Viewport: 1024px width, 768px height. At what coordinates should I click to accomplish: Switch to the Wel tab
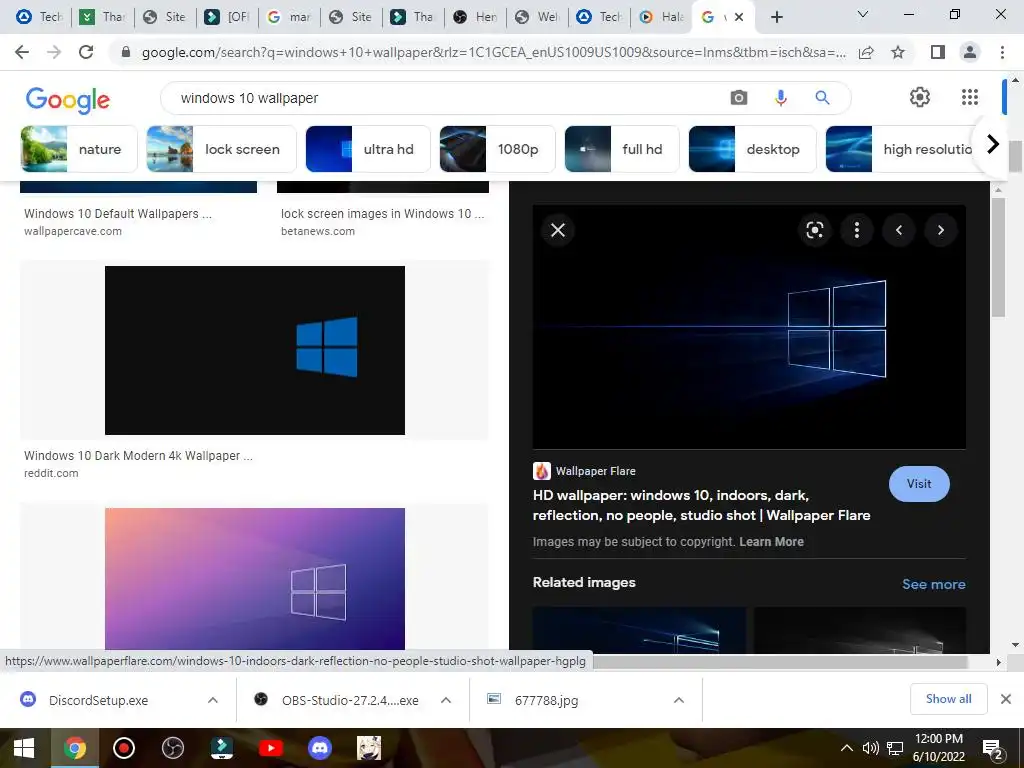pos(537,17)
